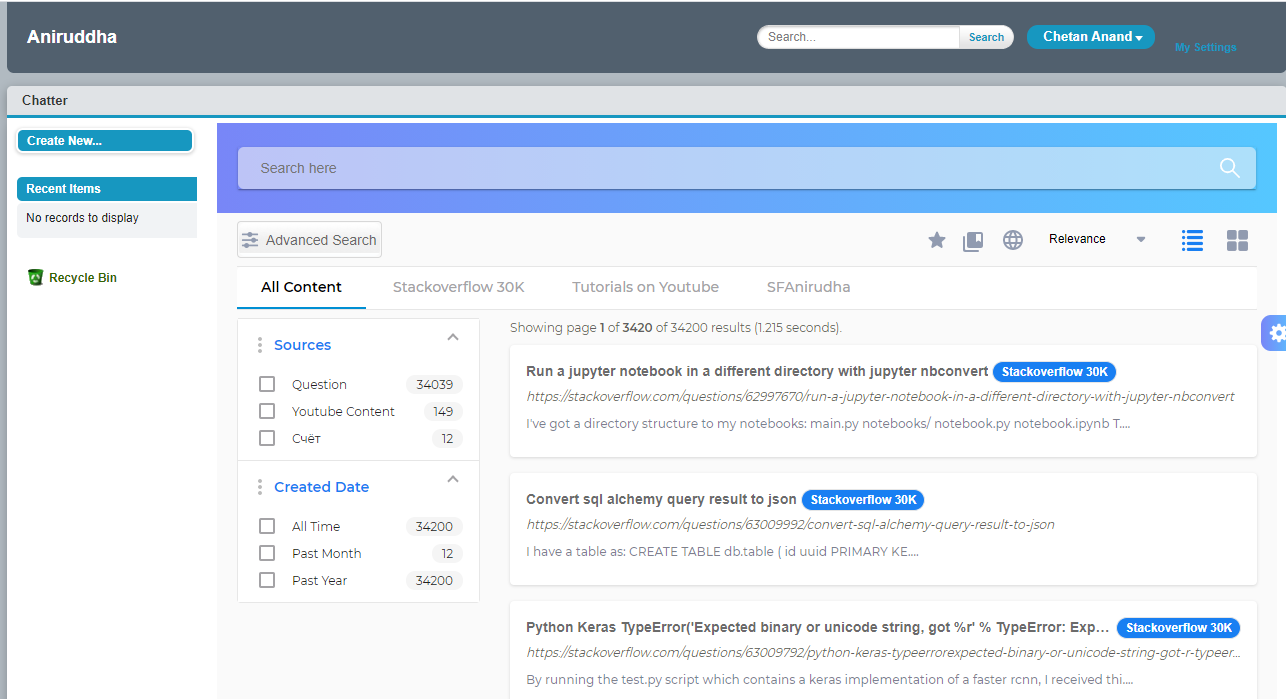Collapse the Sources filter section

453,337
